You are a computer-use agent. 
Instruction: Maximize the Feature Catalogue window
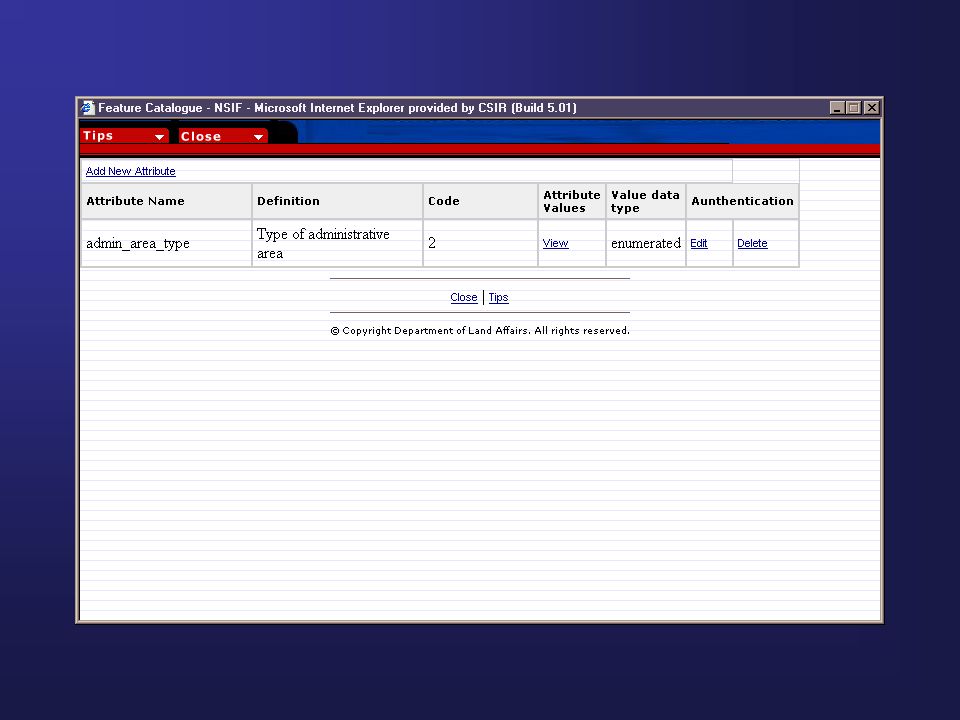(x=853, y=108)
